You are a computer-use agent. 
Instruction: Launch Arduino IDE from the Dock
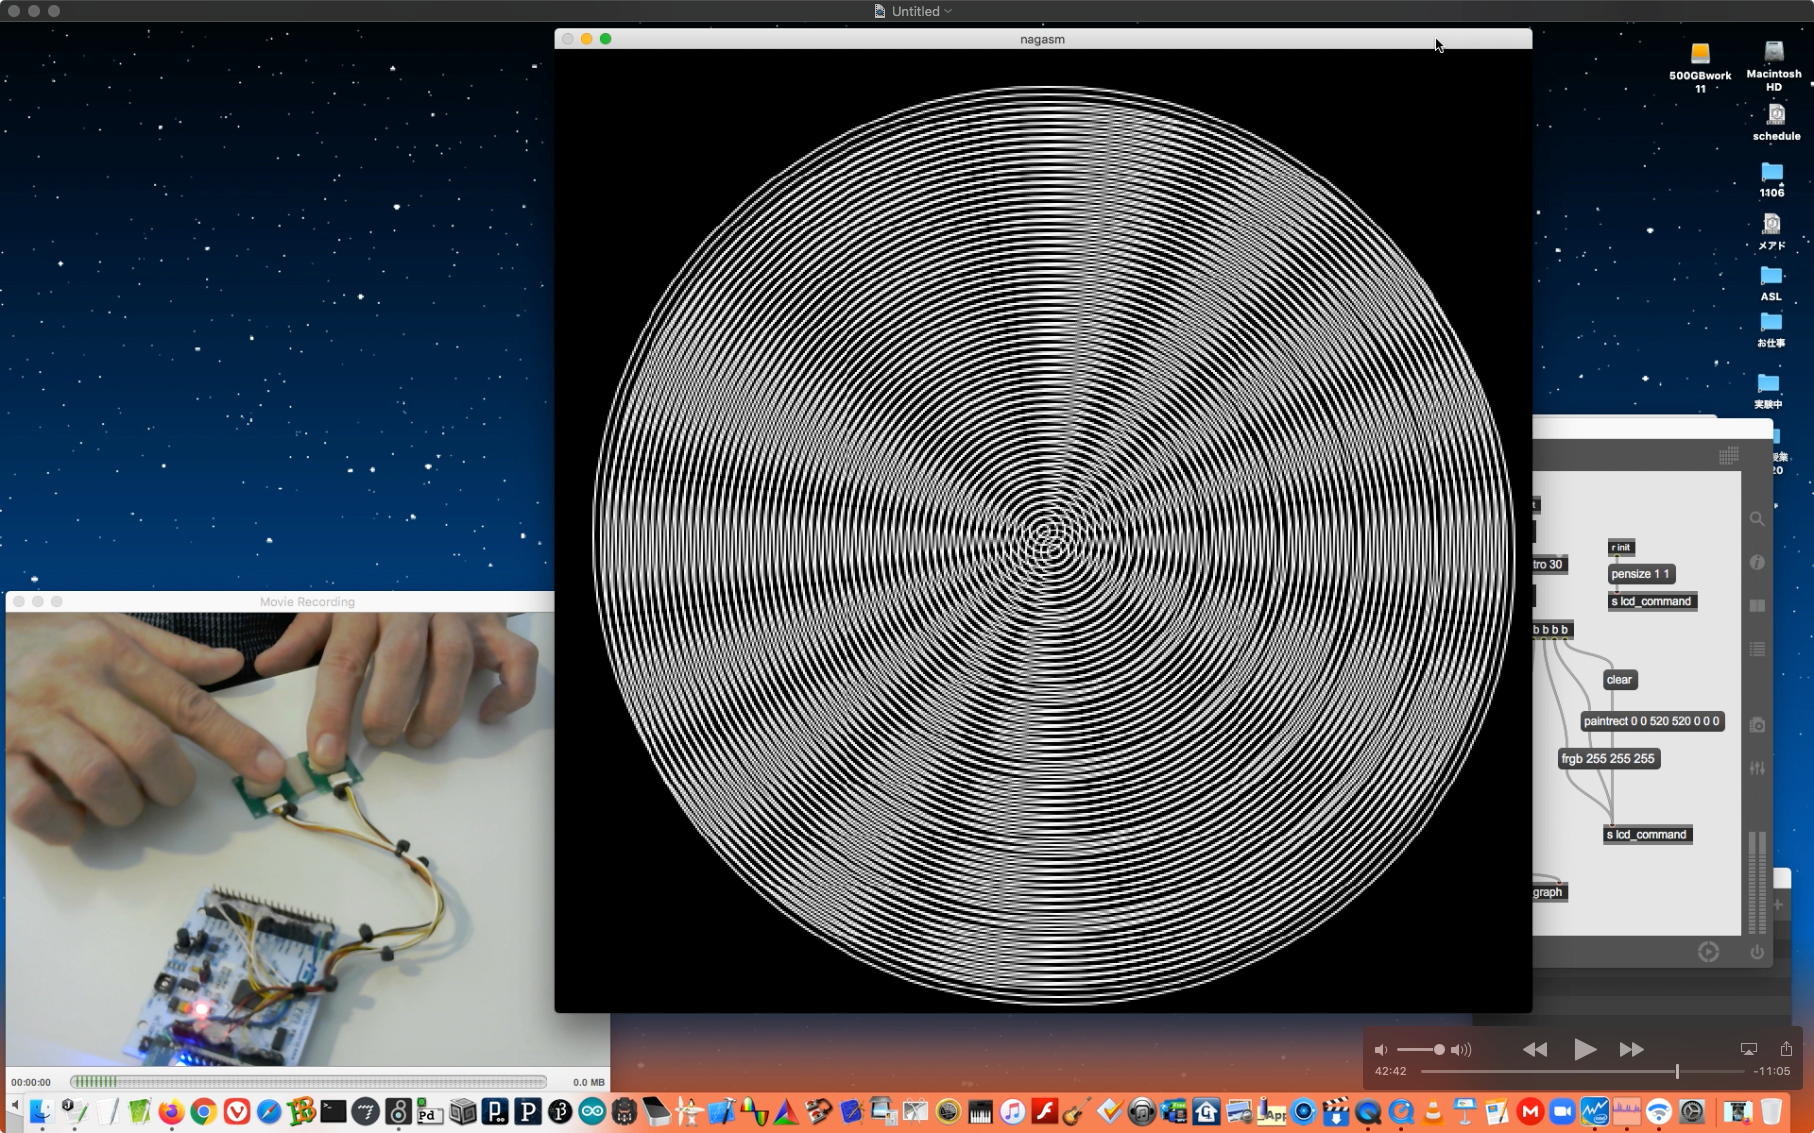point(592,1111)
